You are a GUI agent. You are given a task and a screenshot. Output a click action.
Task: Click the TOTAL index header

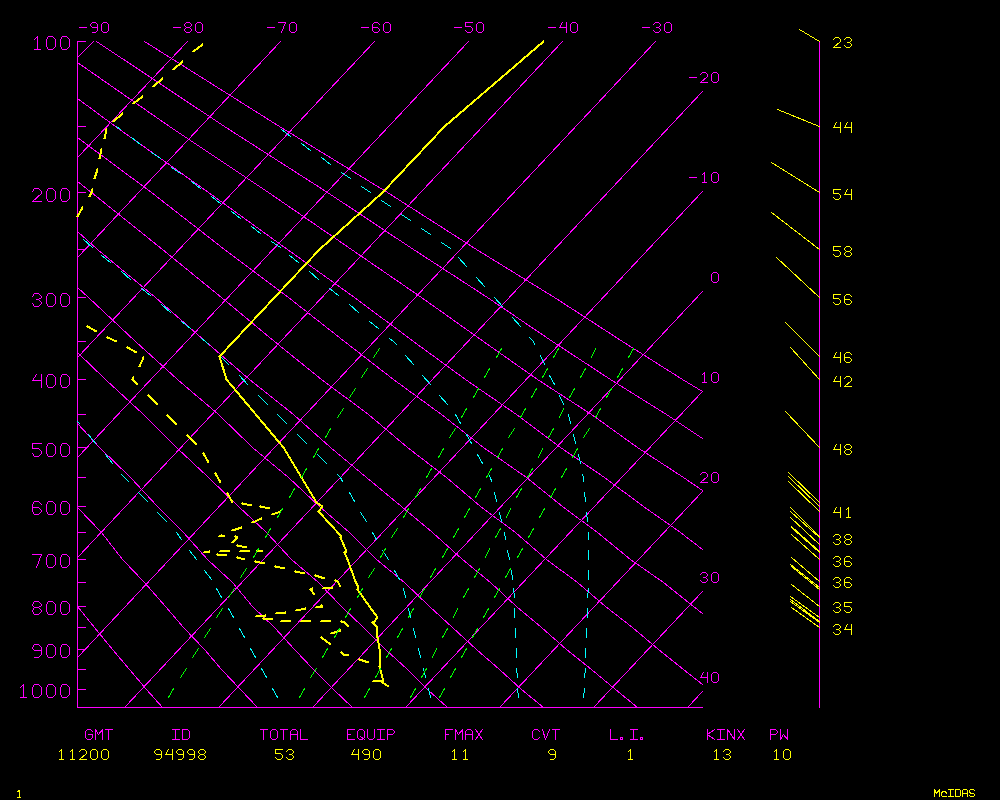pos(284,735)
